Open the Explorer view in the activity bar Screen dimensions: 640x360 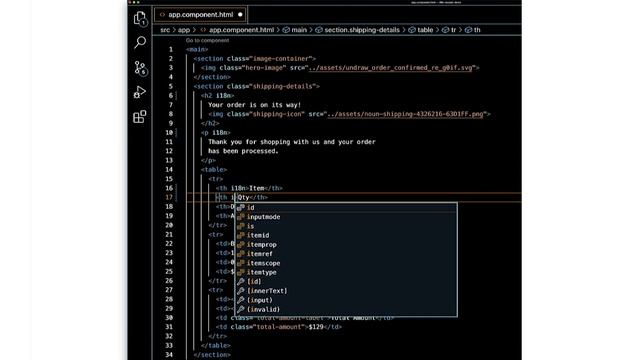coord(140,18)
